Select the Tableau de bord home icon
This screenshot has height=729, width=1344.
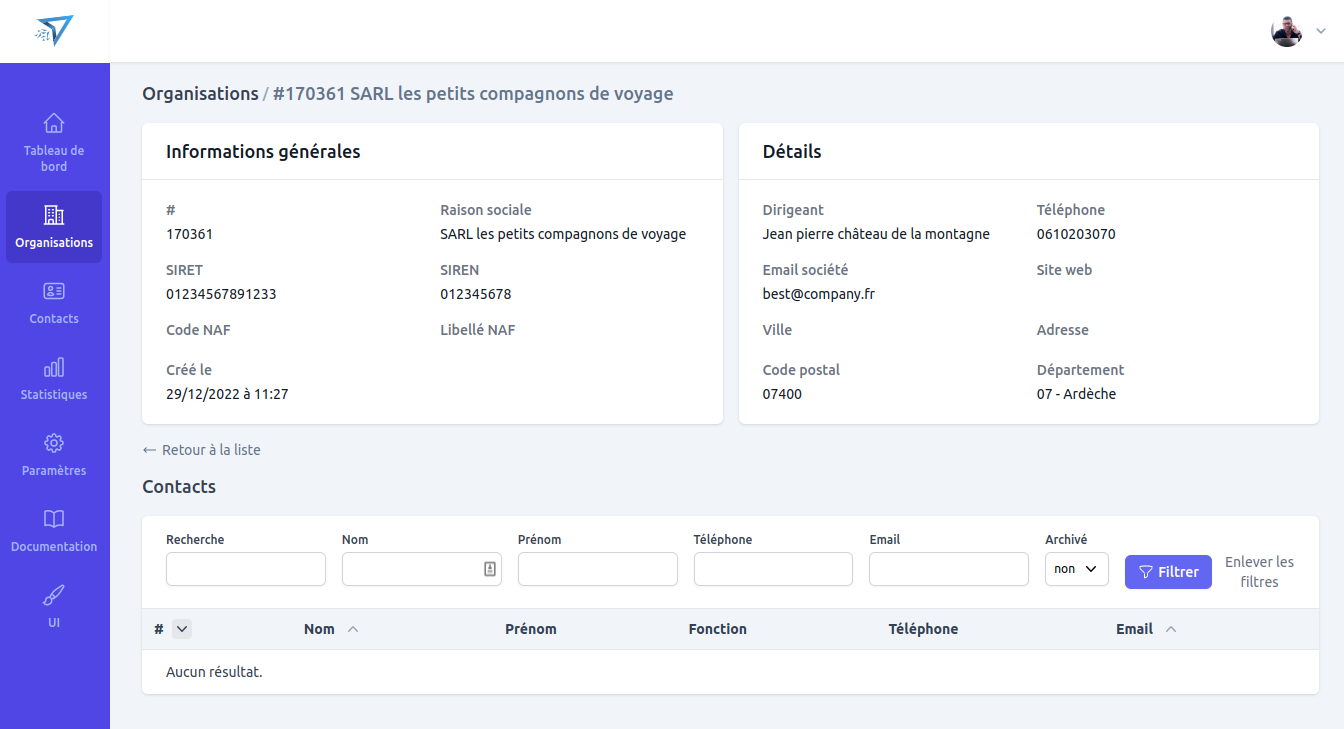[x=54, y=122]
